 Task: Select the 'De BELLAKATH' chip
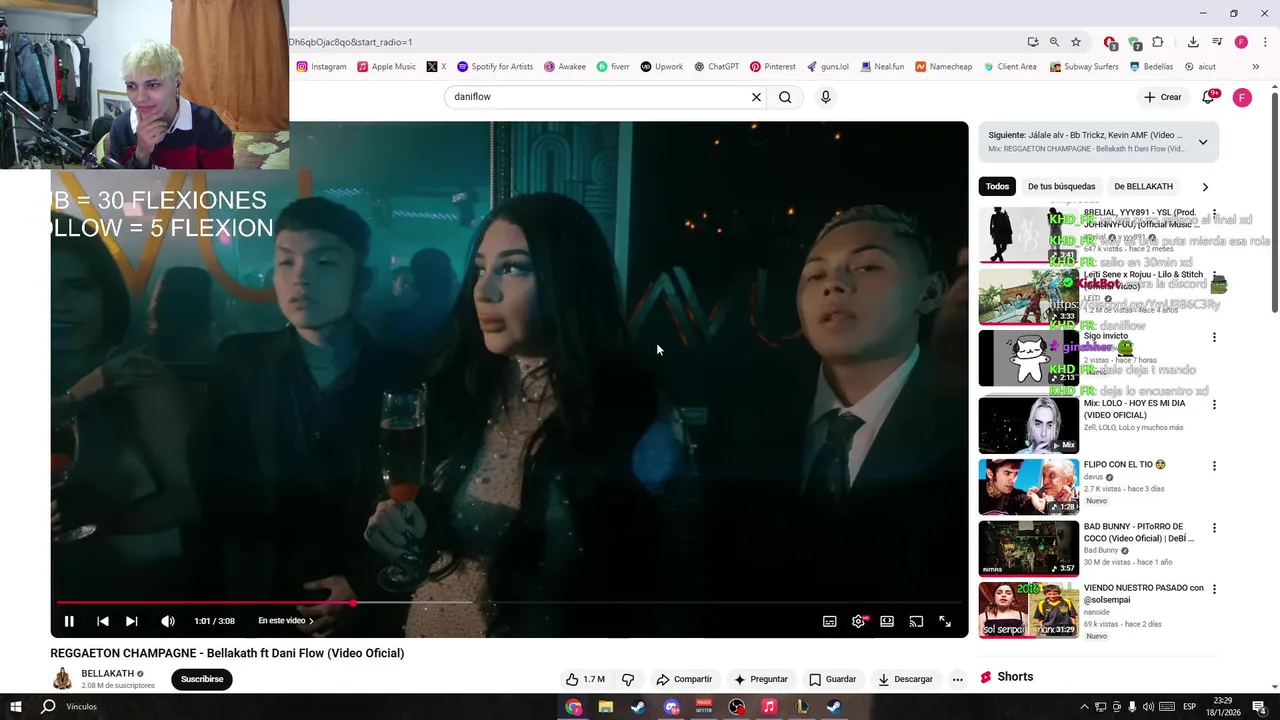1143,186
